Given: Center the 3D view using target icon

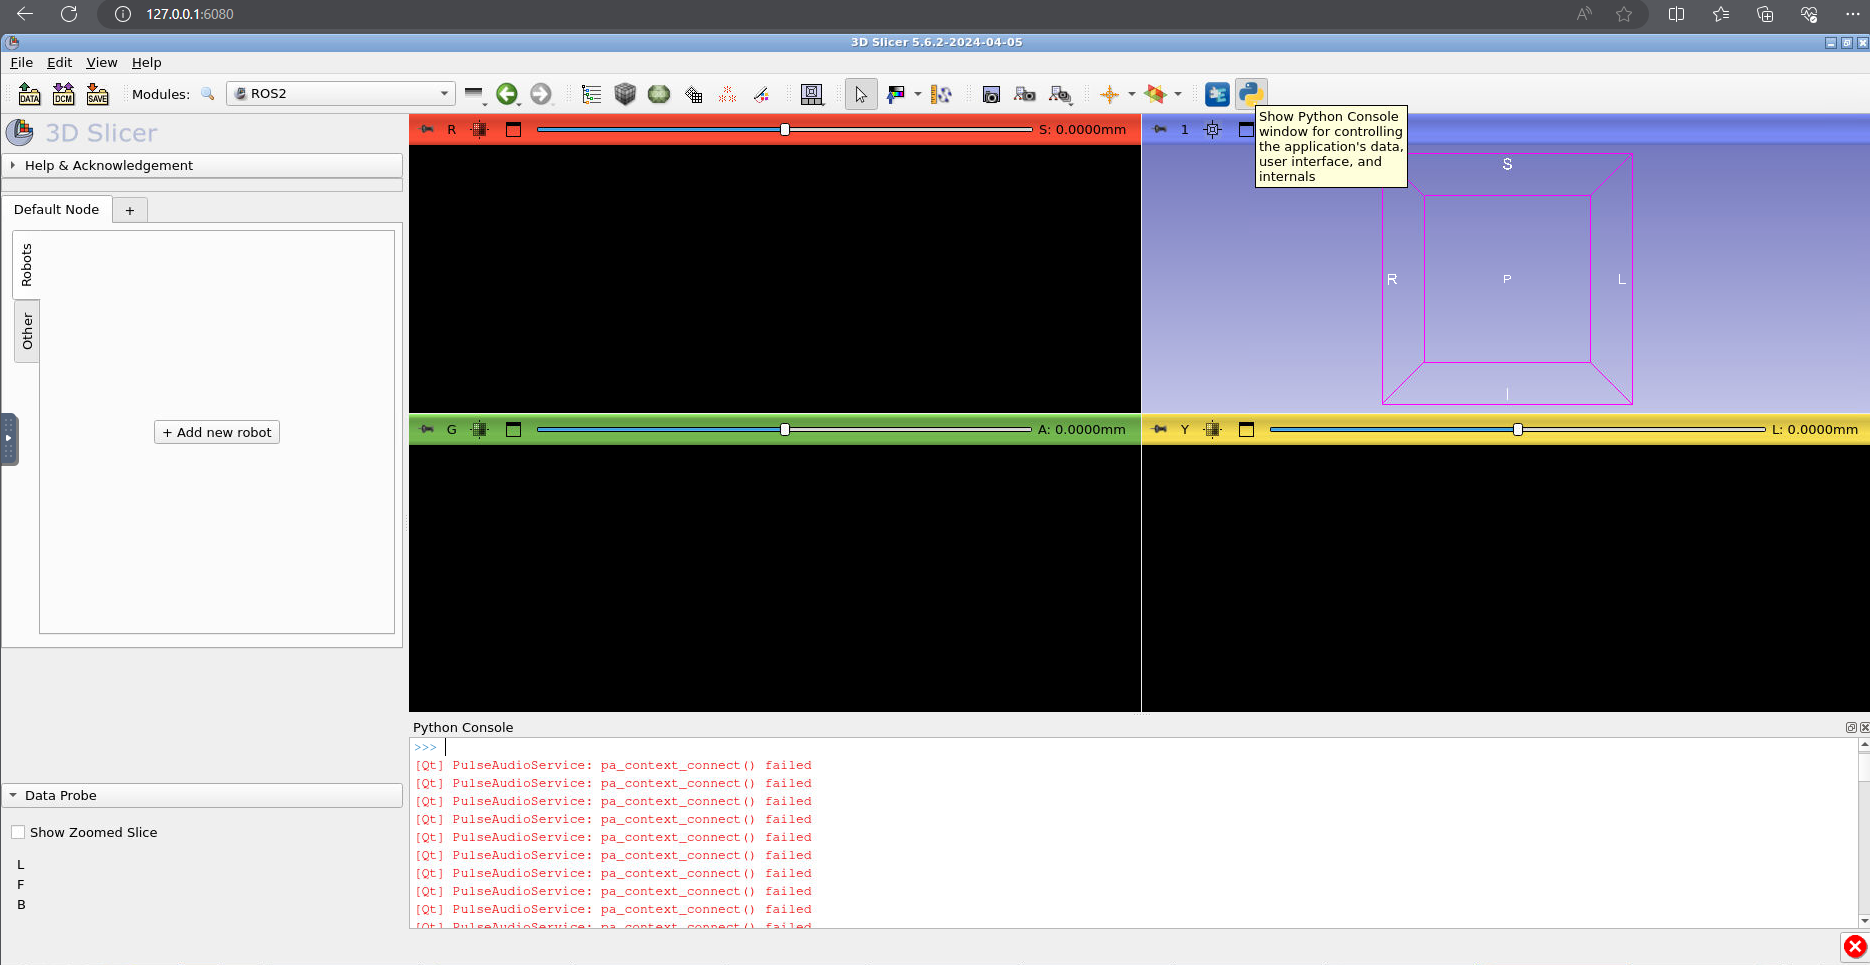Looking at the screenshot, I should click(x=1213, y=129).
